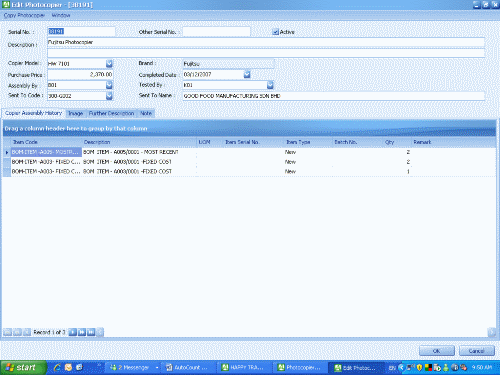Switch to AutoCount taskbar button
This screenshot has width=500, height=375.
tap(188, 367)
